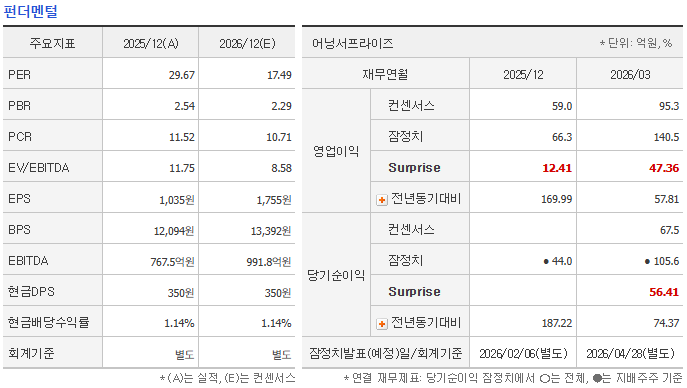
Task: Click 당기순이익 컨센서스 value 67.5
Action: (669, 230)
